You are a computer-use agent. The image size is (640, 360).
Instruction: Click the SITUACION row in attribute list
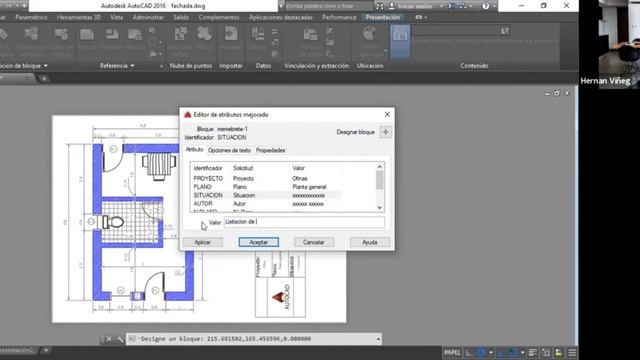pos(265,195)
